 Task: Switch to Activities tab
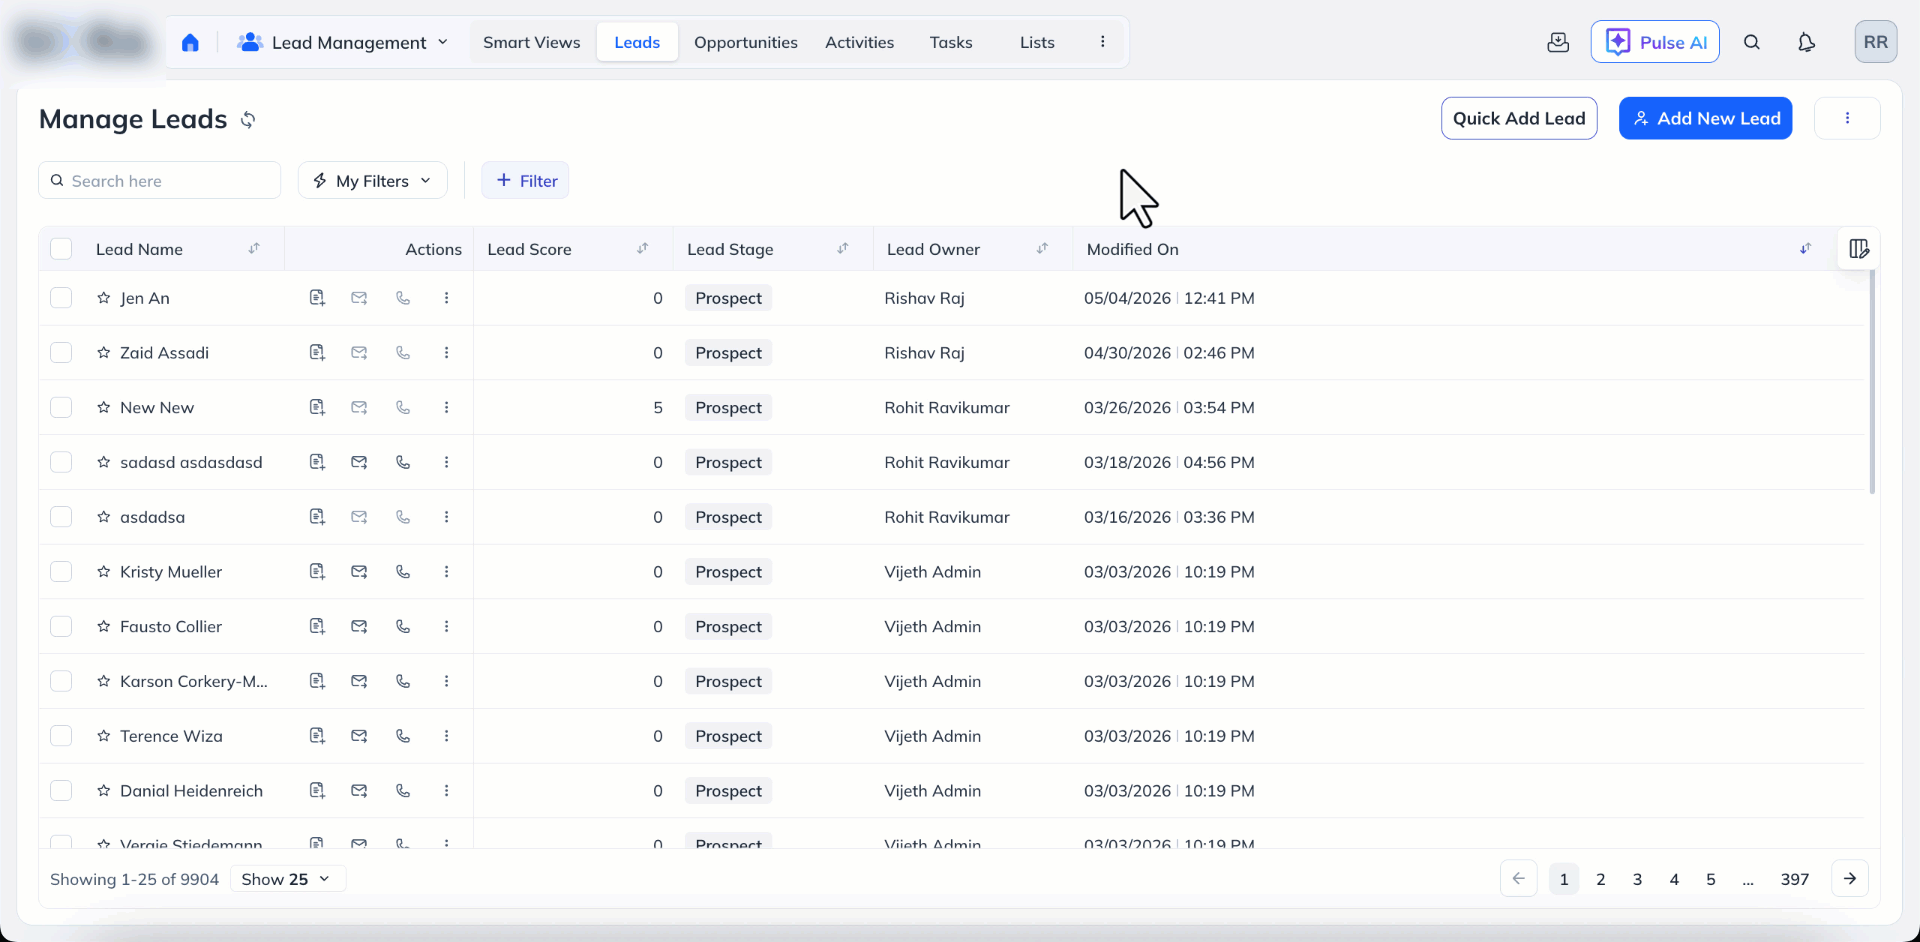pos(859,42)
